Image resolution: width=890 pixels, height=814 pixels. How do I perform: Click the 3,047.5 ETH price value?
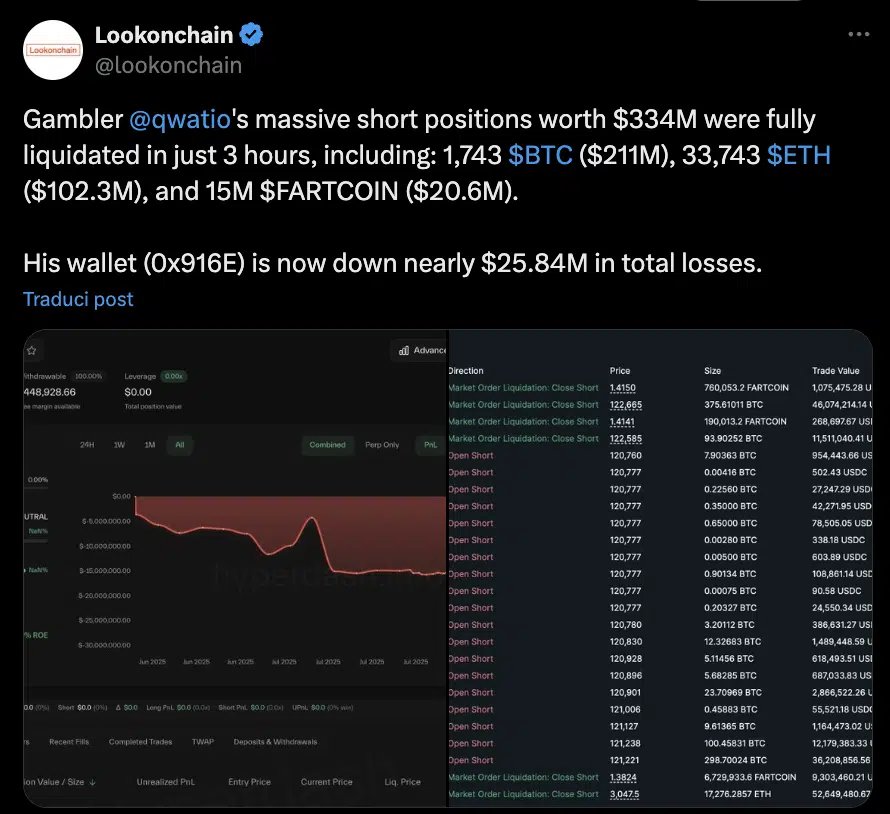point(622,794)
